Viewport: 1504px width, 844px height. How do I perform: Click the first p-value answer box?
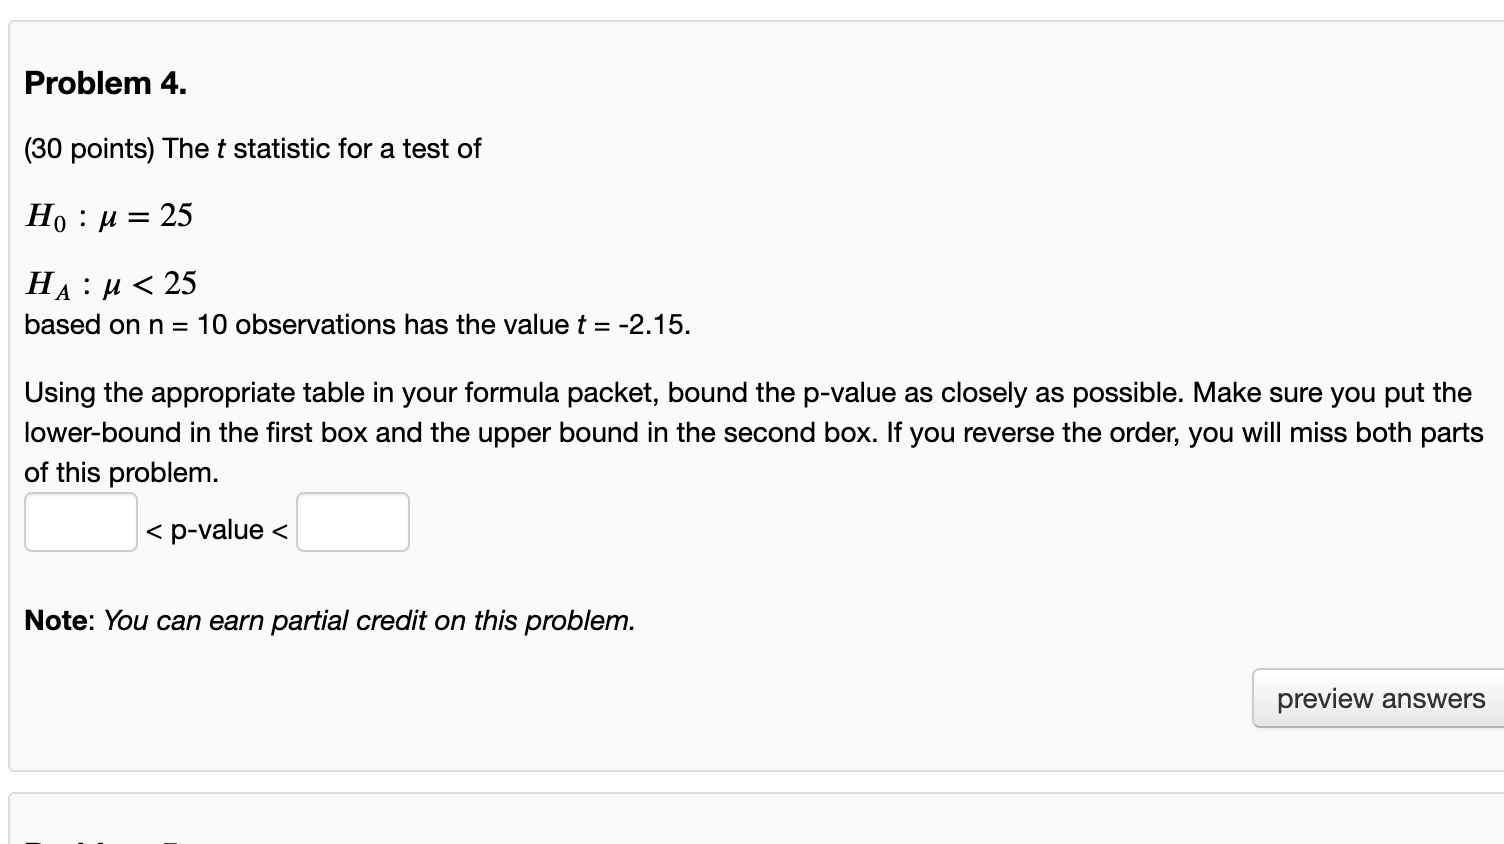pos(80,522)
